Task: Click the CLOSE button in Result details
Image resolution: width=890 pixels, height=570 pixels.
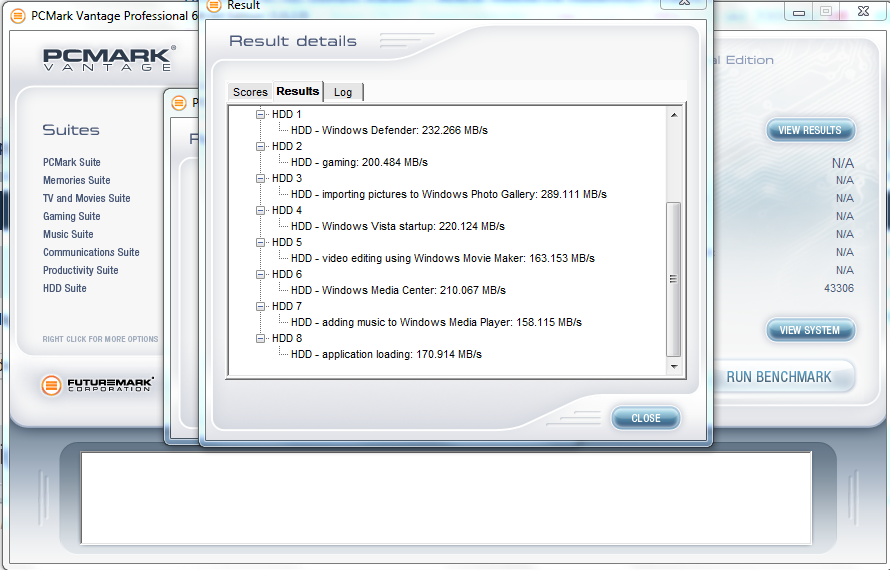Action: pos(646,418)
